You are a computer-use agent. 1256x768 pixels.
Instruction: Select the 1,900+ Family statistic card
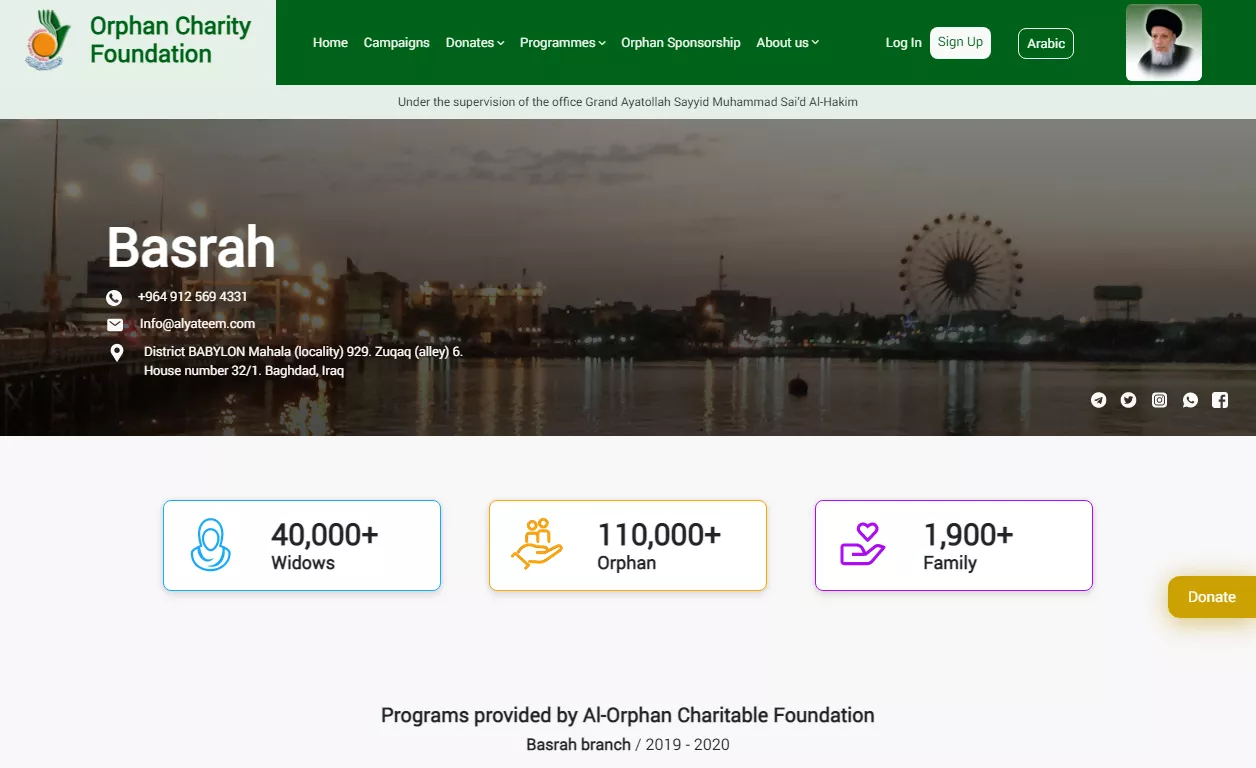(x=954, y=546)
